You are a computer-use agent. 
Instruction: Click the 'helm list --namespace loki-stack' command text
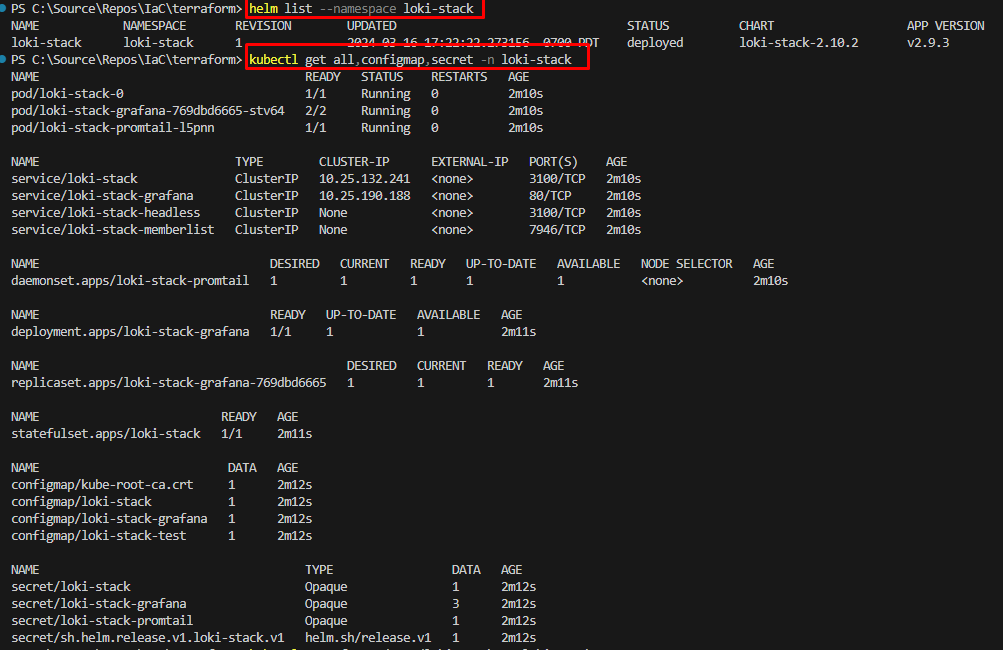pos(361,8)
